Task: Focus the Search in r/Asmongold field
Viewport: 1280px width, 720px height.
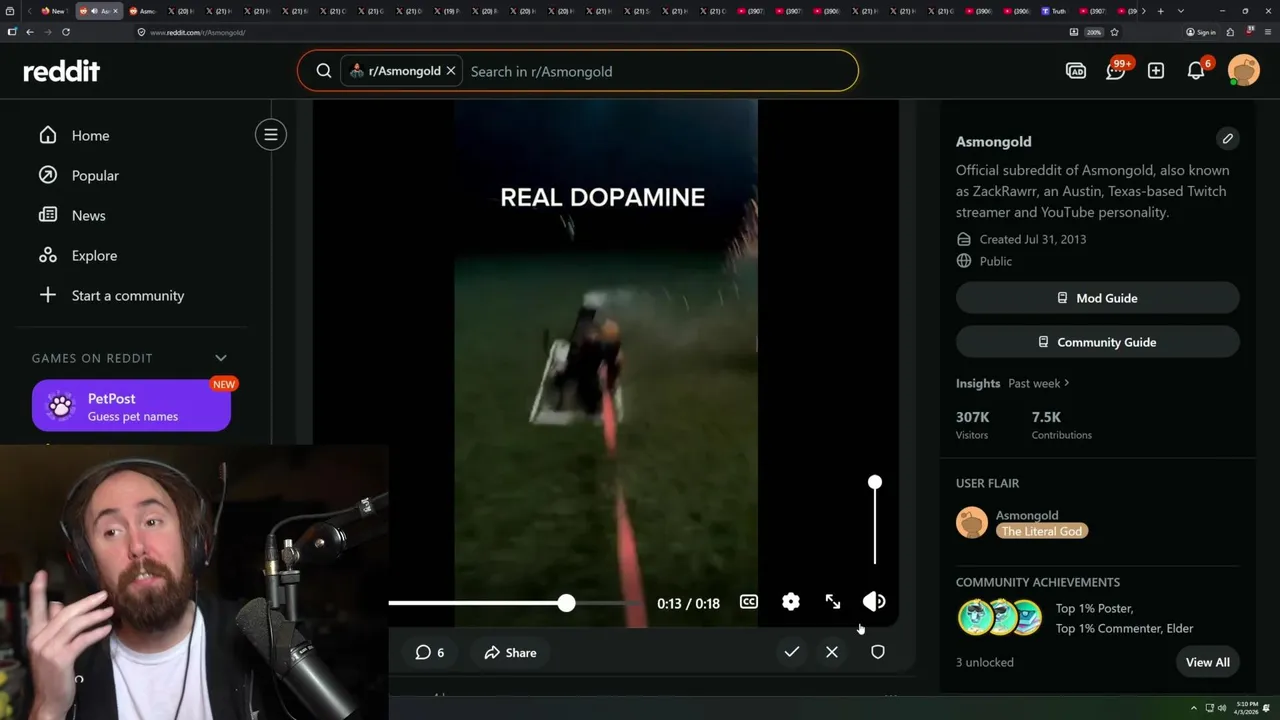Action: pos(660,71)
